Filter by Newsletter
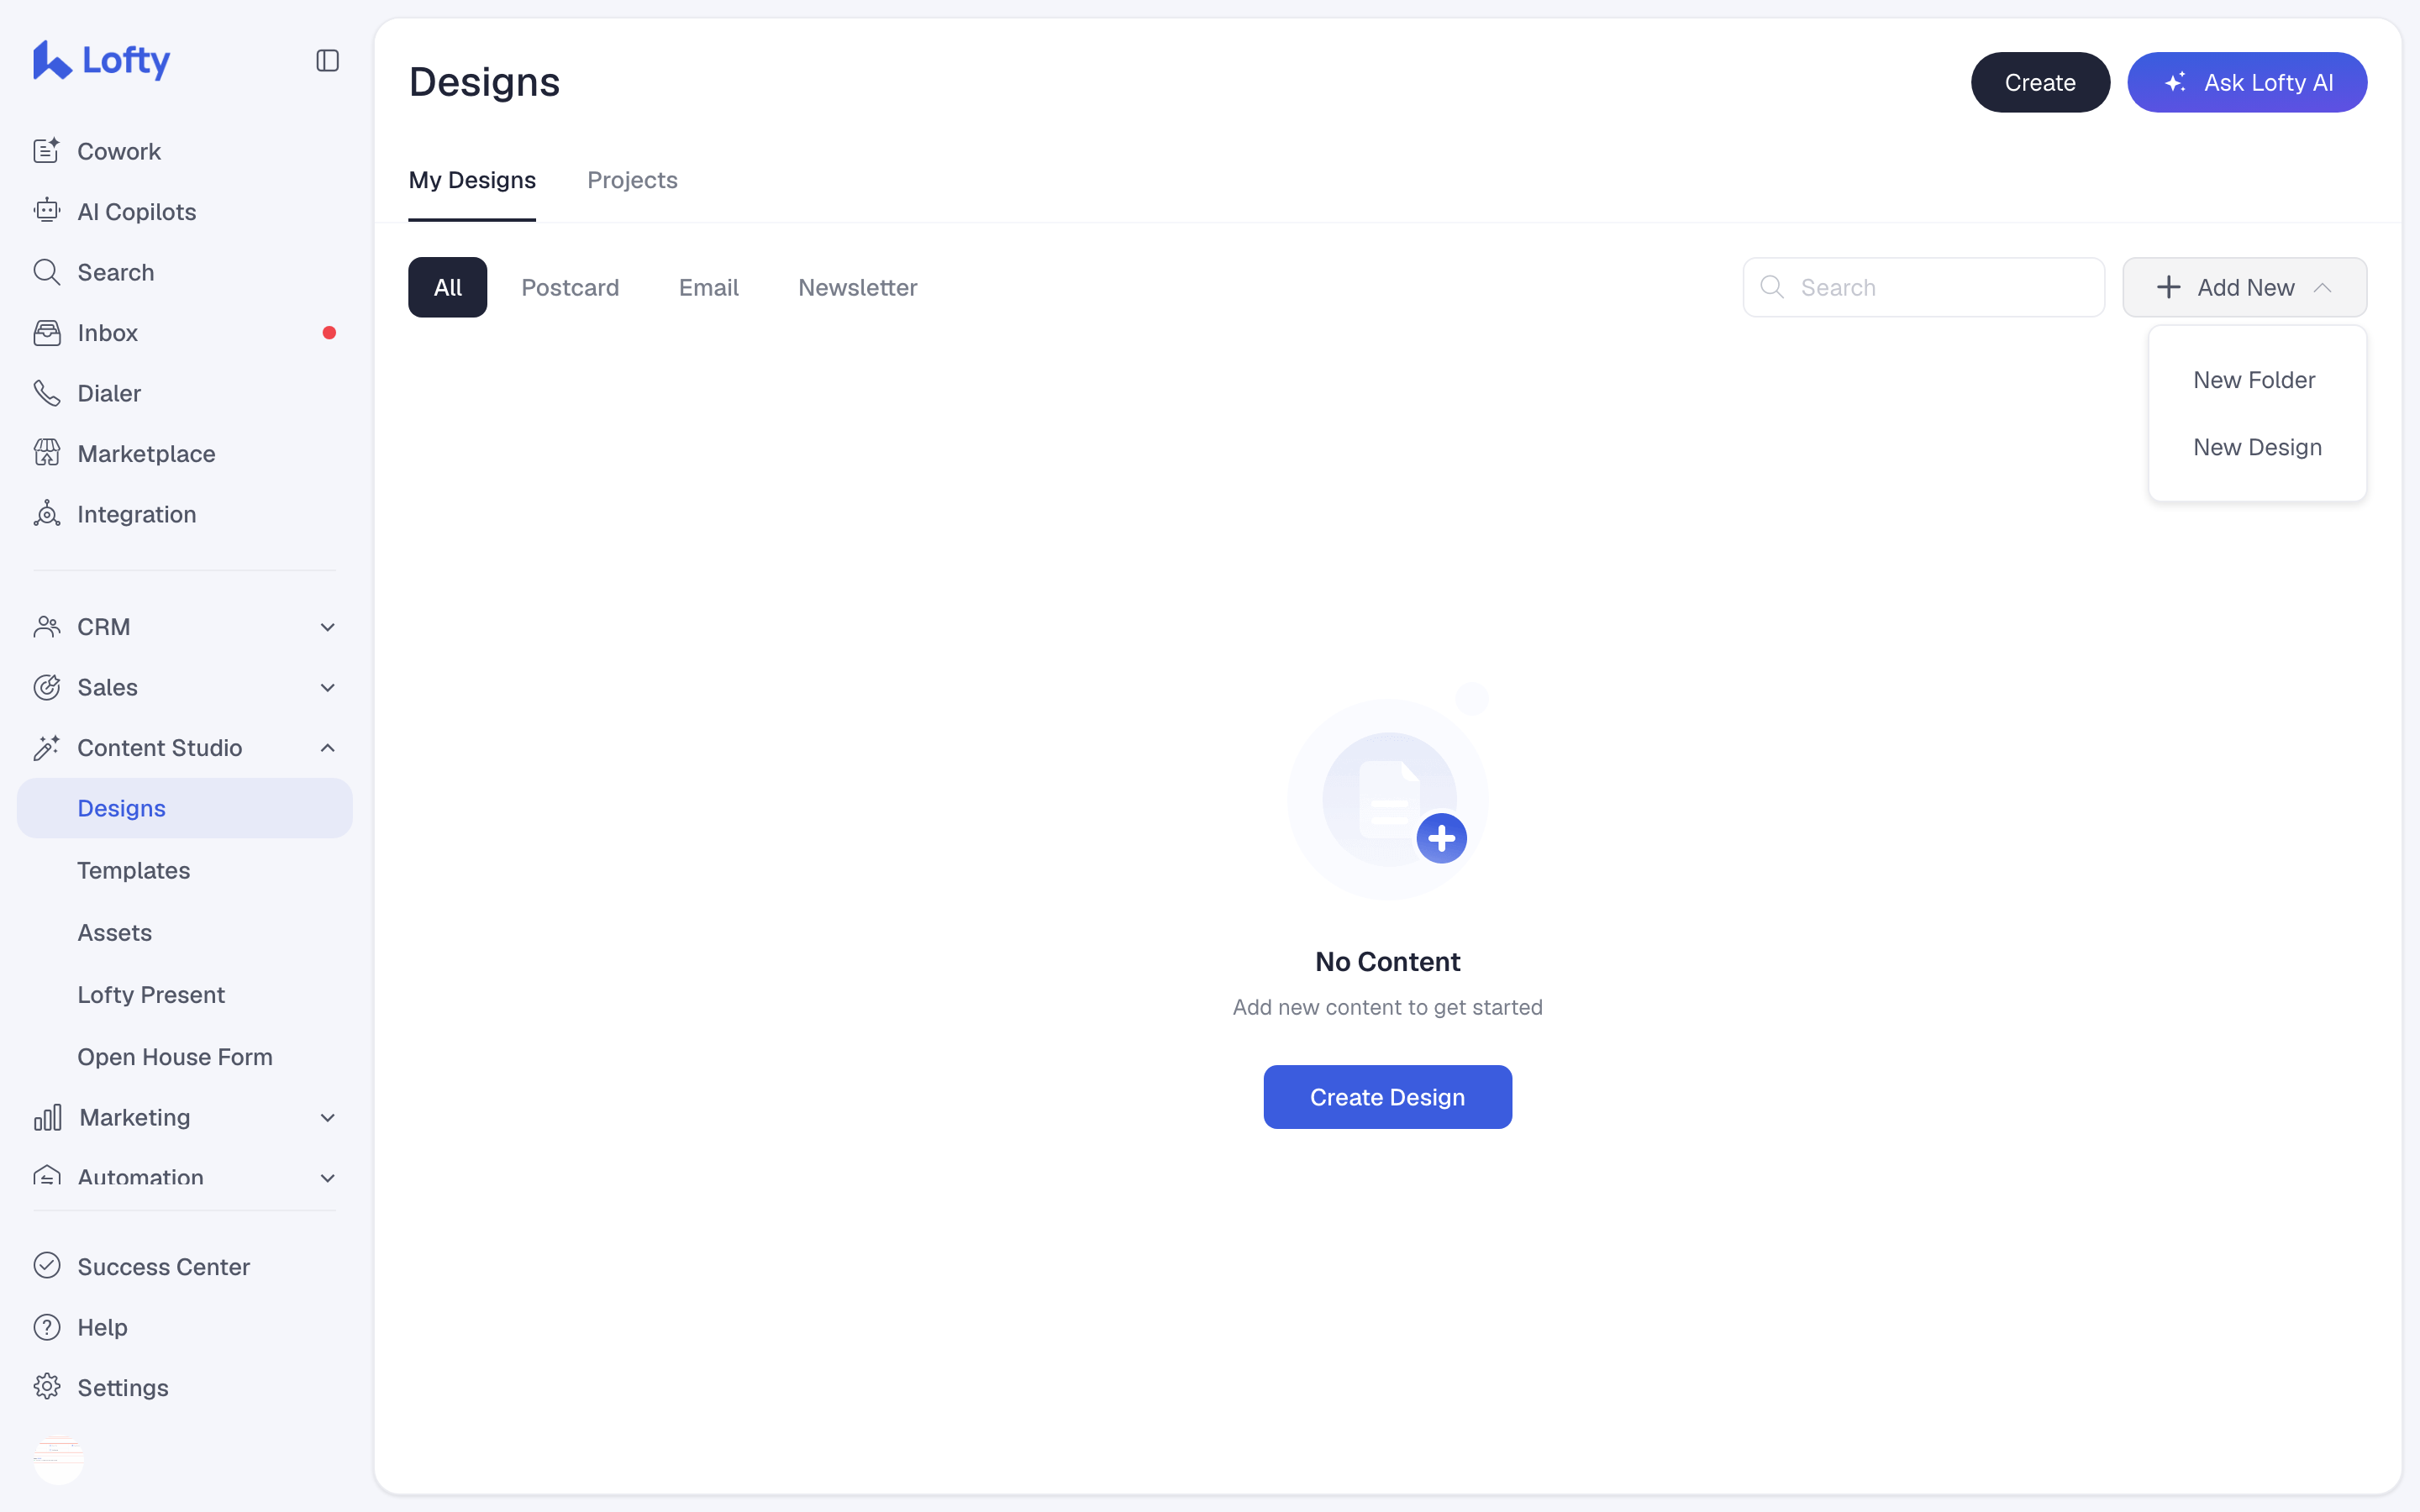 point(857,287)
